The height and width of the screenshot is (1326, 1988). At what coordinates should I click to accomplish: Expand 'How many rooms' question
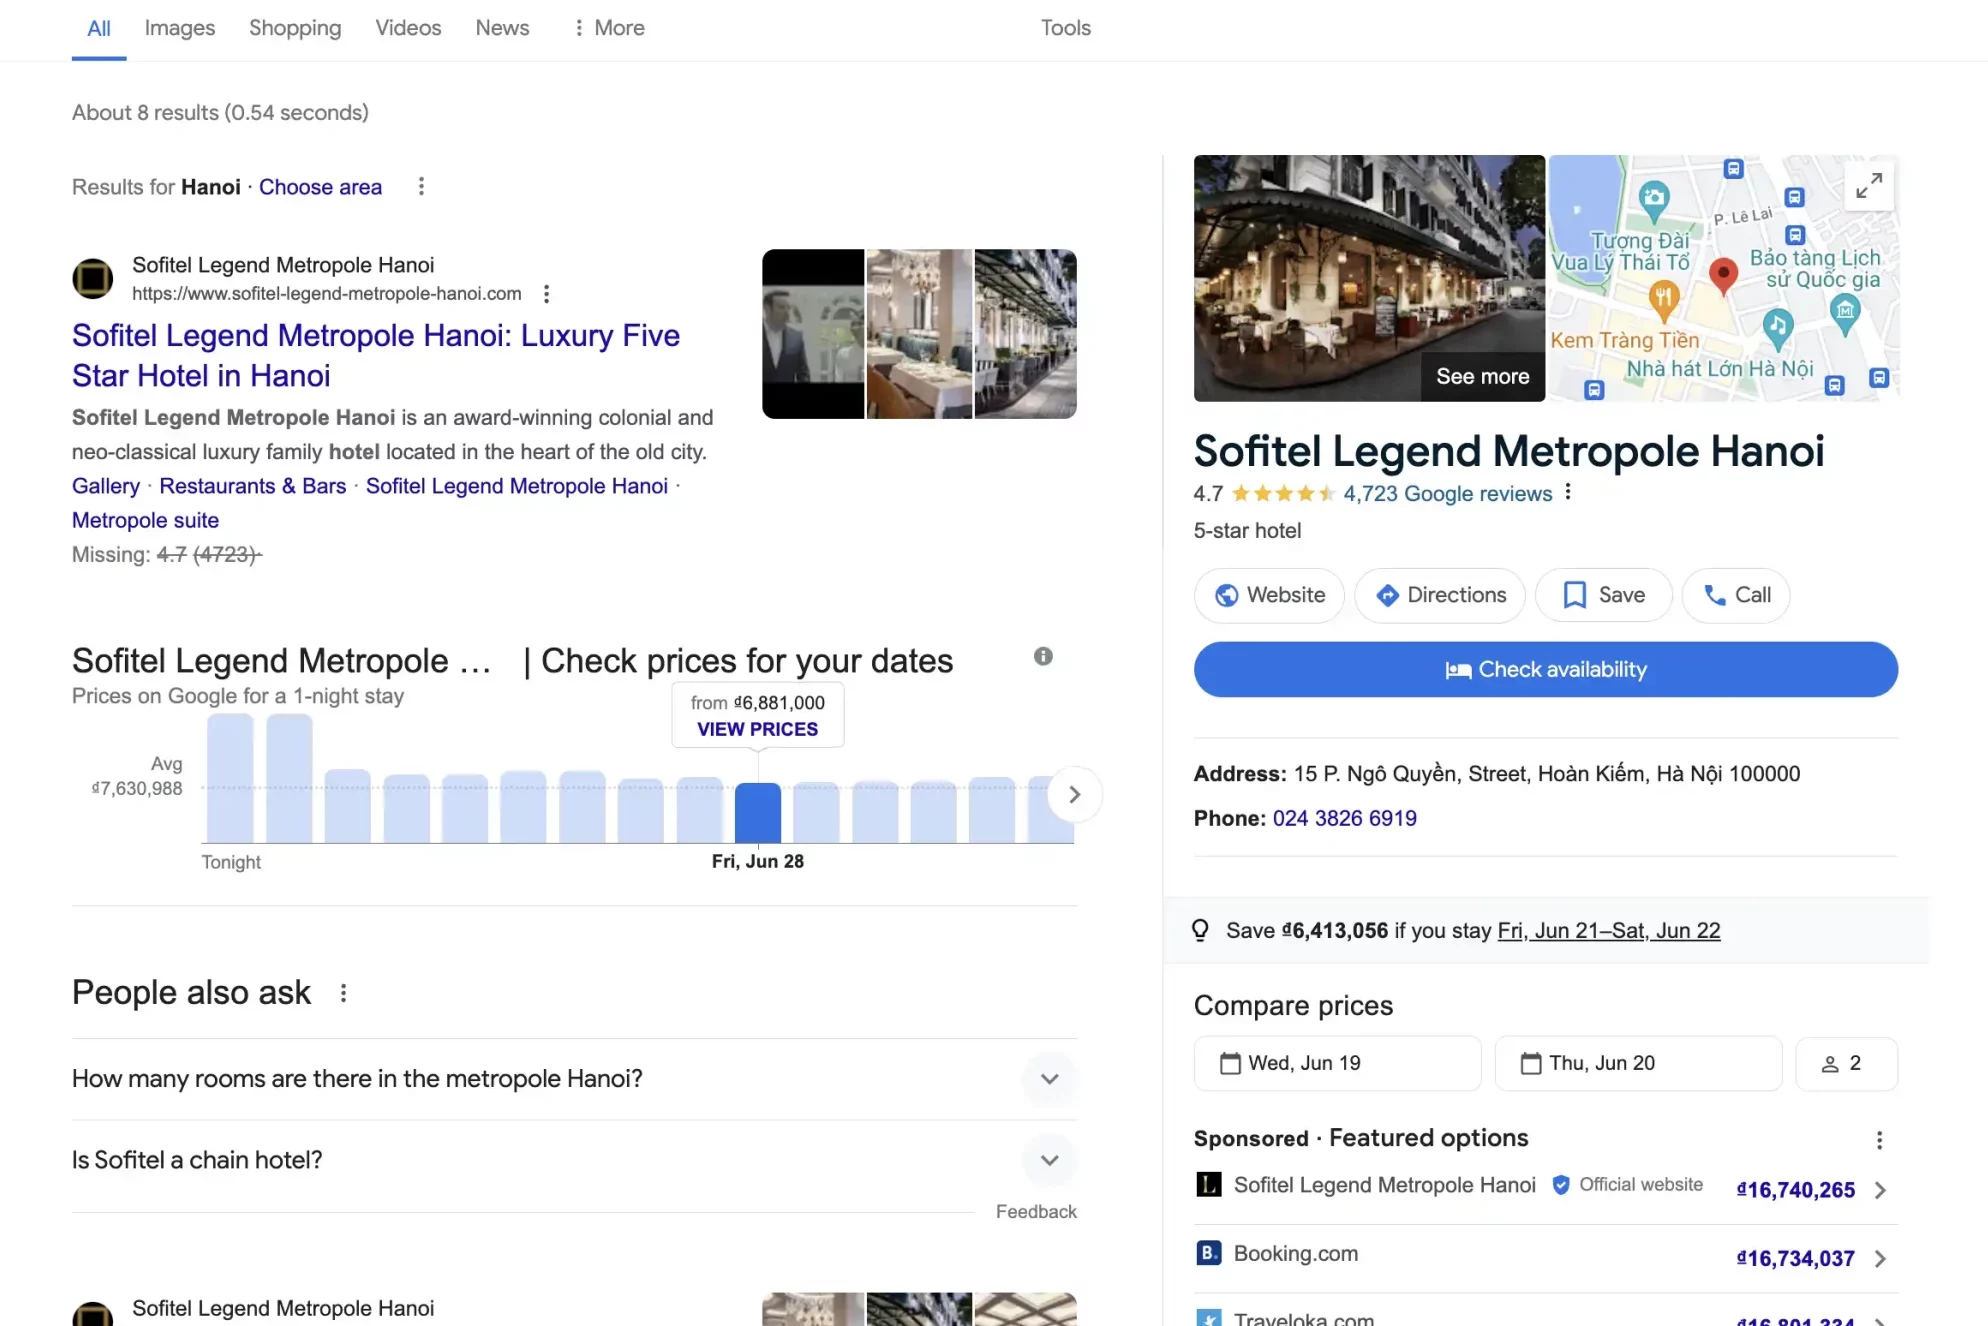[x=574, y=1079]
